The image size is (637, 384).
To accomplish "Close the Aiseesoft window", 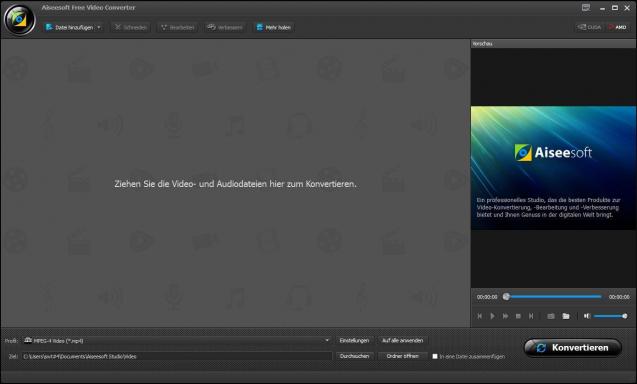I will click(x=627, y=8).
